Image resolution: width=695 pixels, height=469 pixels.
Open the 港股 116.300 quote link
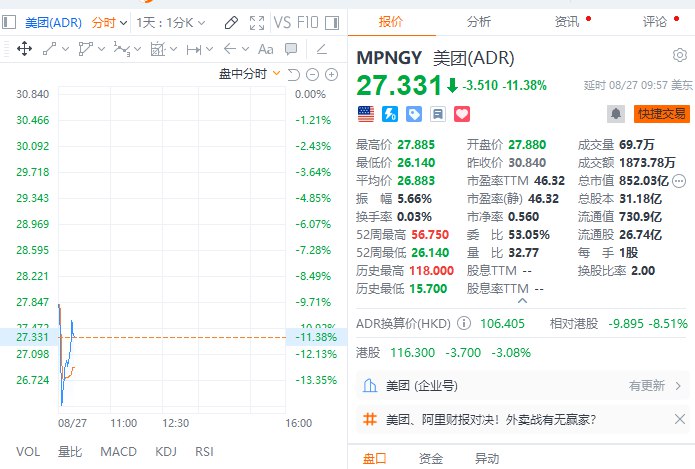point(444,353)
